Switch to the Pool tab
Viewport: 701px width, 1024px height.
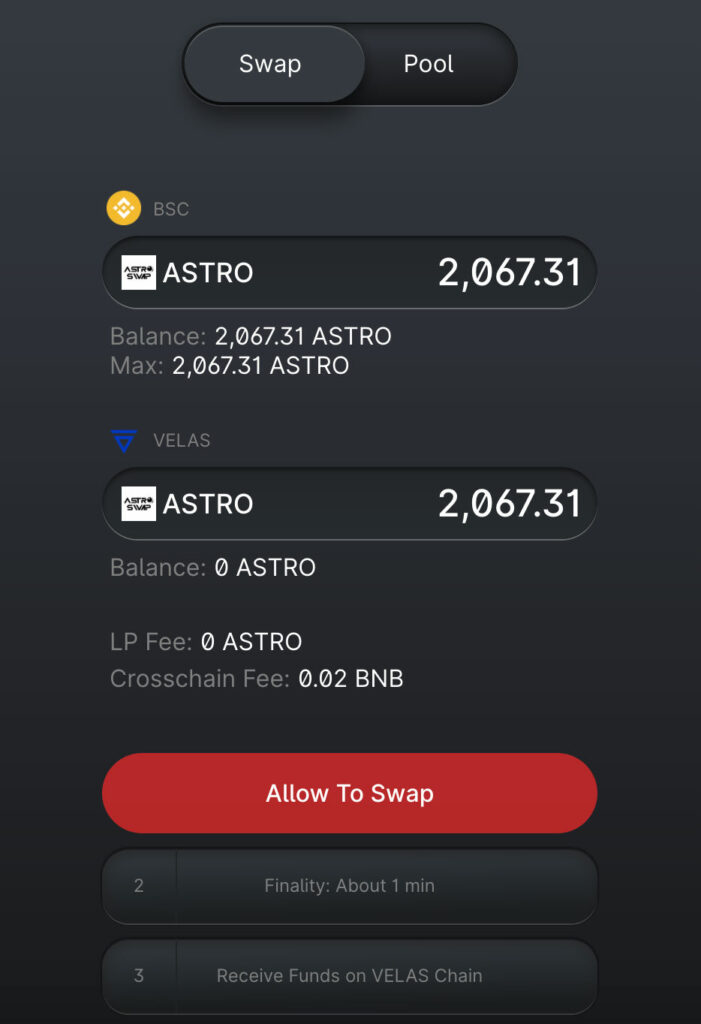pyautogui.click(x=429, y=64)
